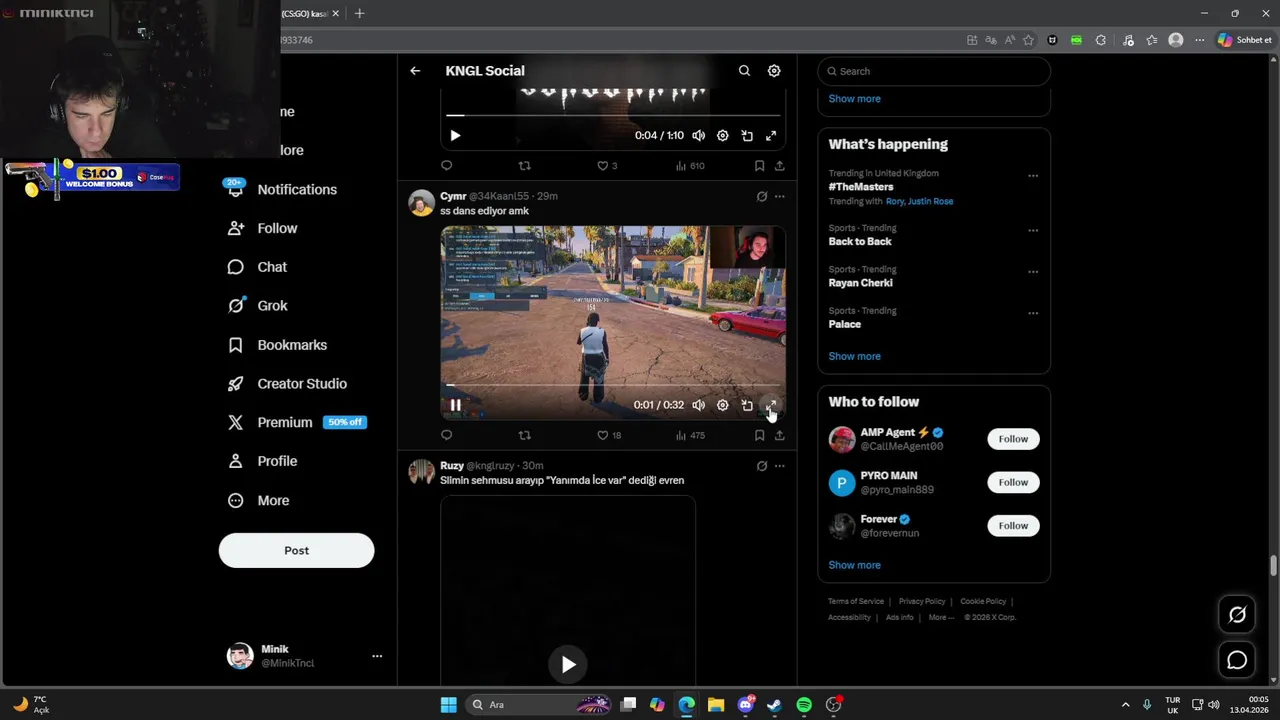Seek in the top 1:10 video progress bar
The image size is (1280, 720).
613,115
